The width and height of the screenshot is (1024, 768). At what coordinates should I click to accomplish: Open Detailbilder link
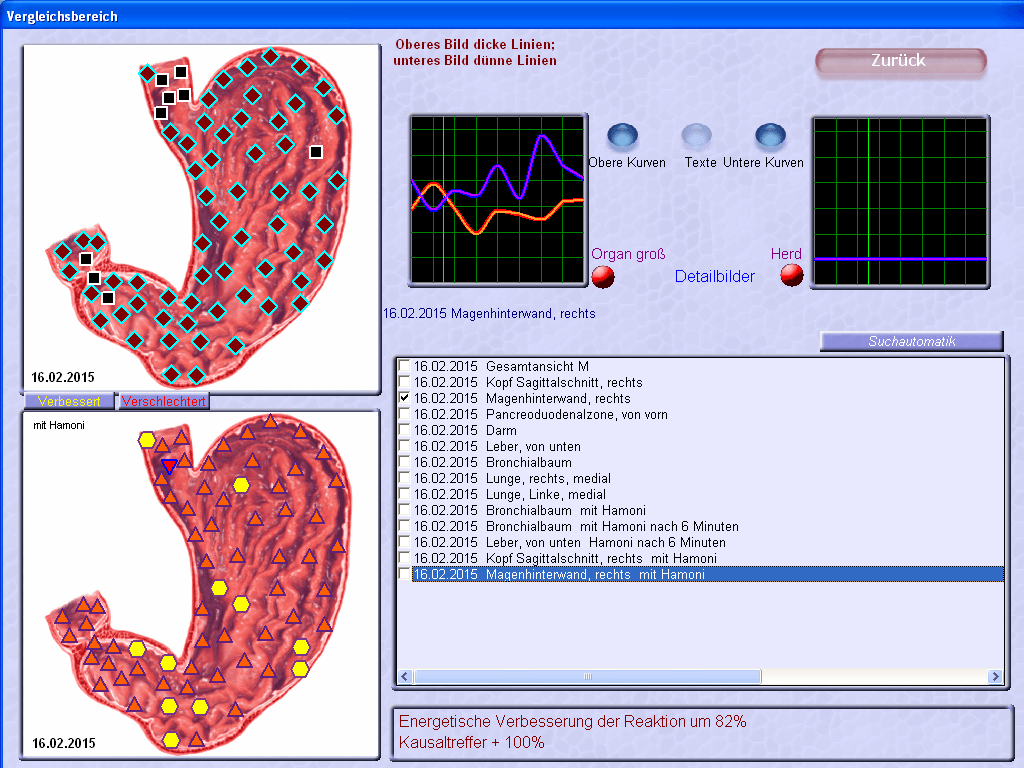(x=714, y=276)
